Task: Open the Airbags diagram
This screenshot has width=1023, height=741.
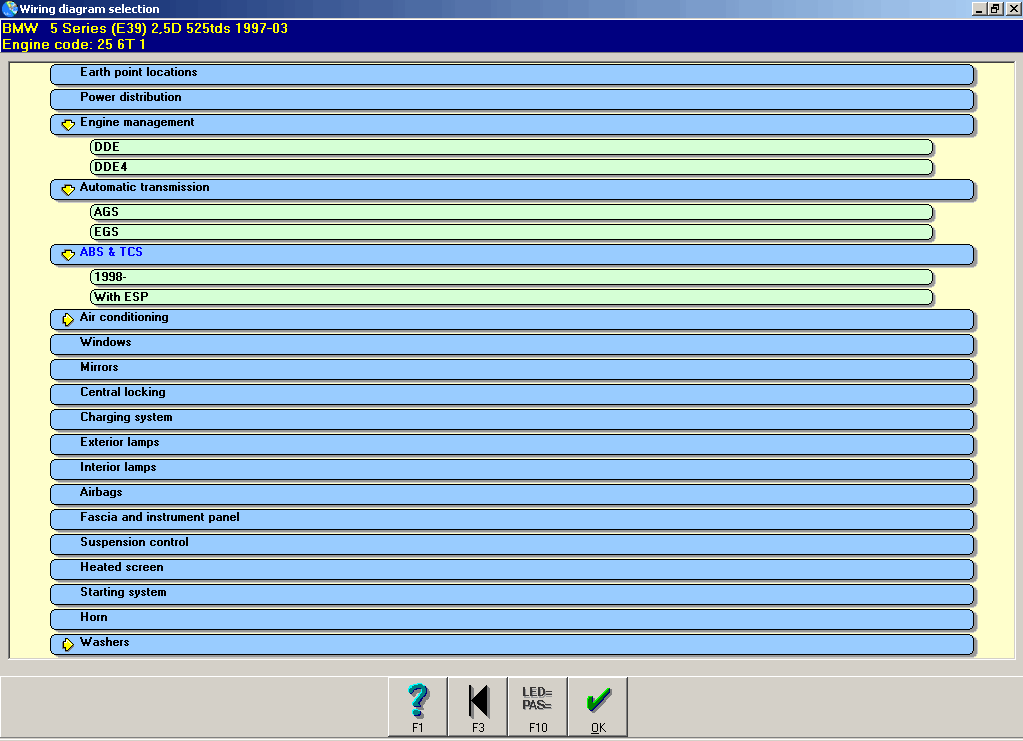Action: coord(512,494)
